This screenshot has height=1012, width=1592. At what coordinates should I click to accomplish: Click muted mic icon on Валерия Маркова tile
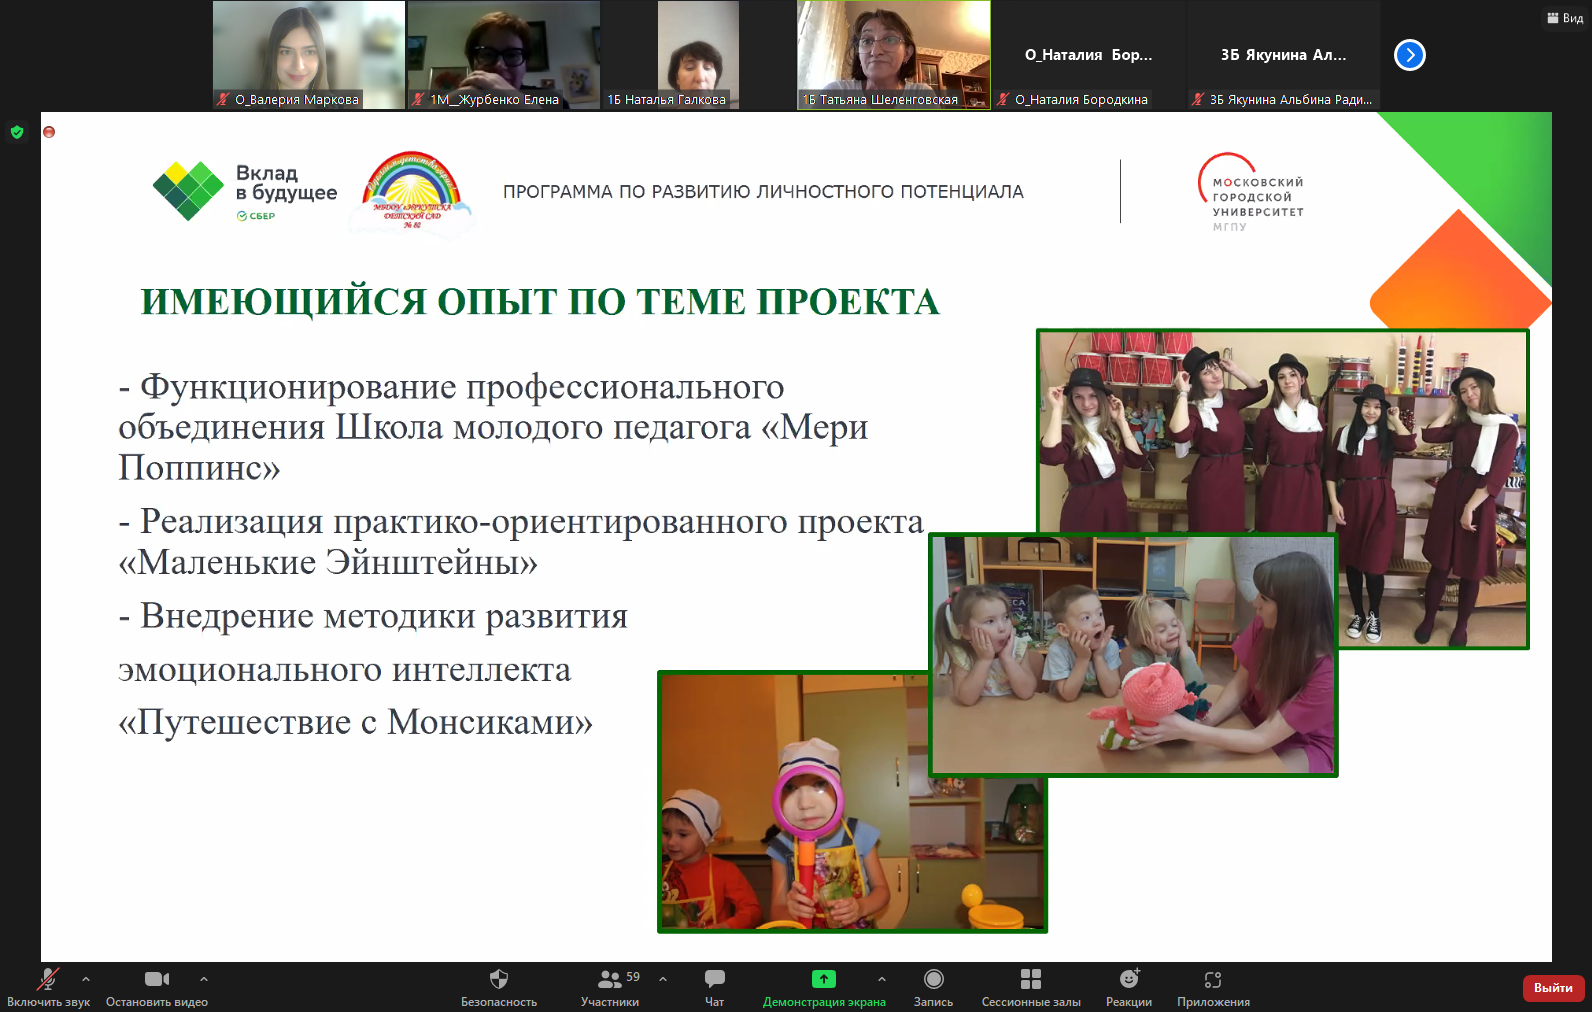tap(224, 99)
